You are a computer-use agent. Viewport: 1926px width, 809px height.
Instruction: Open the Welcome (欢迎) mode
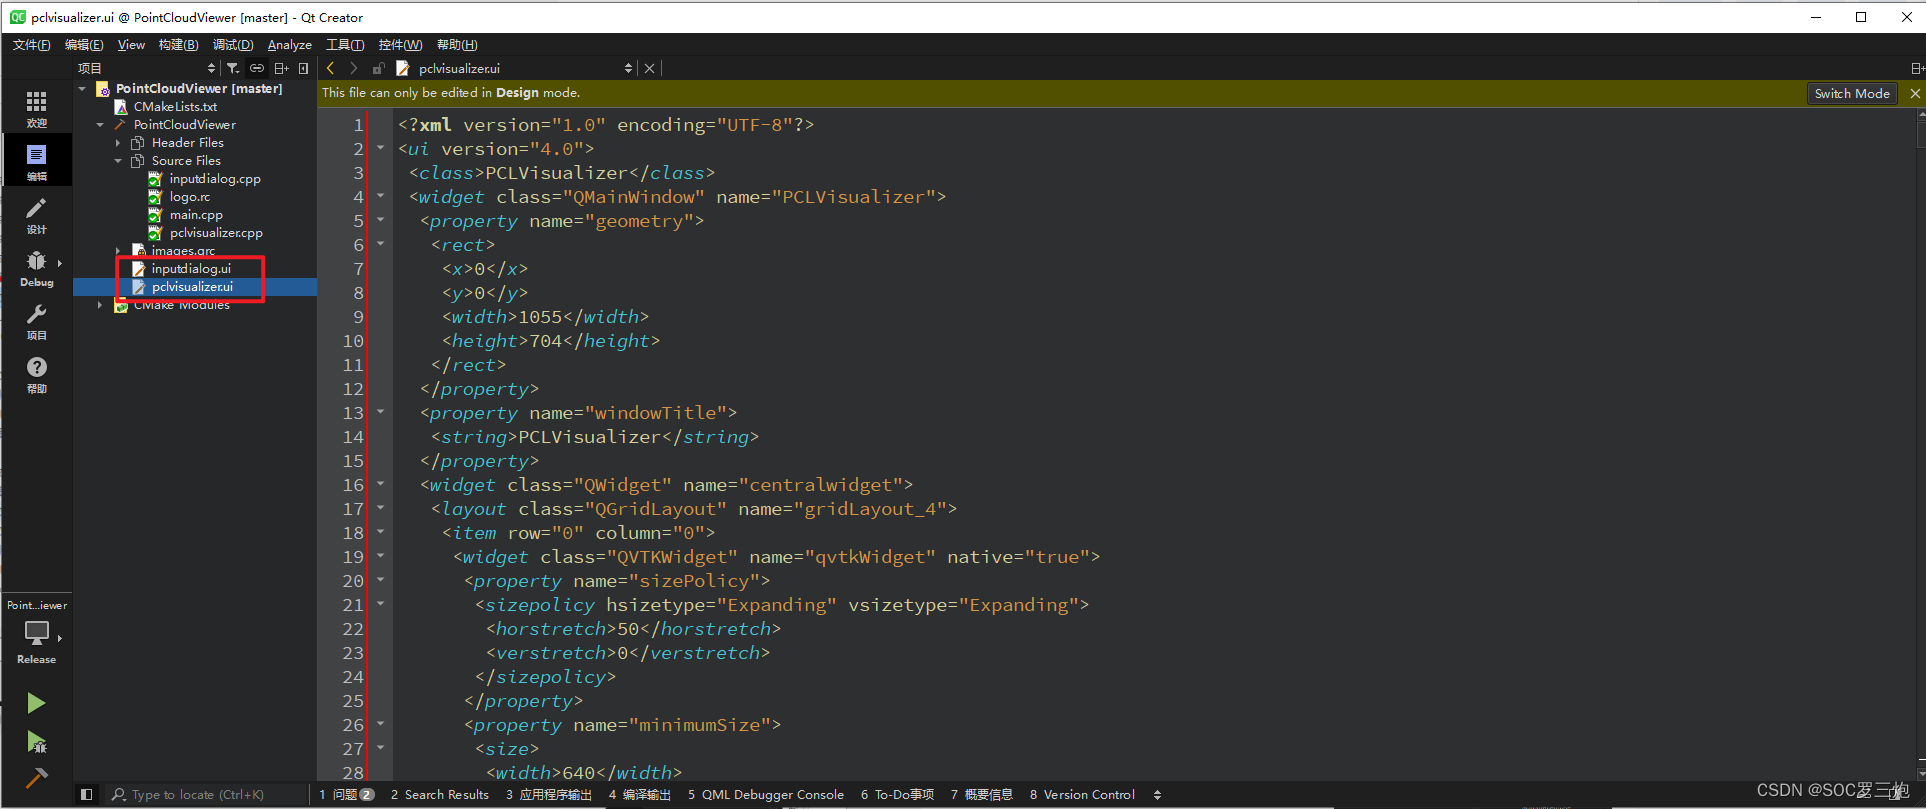coord(36,108)
